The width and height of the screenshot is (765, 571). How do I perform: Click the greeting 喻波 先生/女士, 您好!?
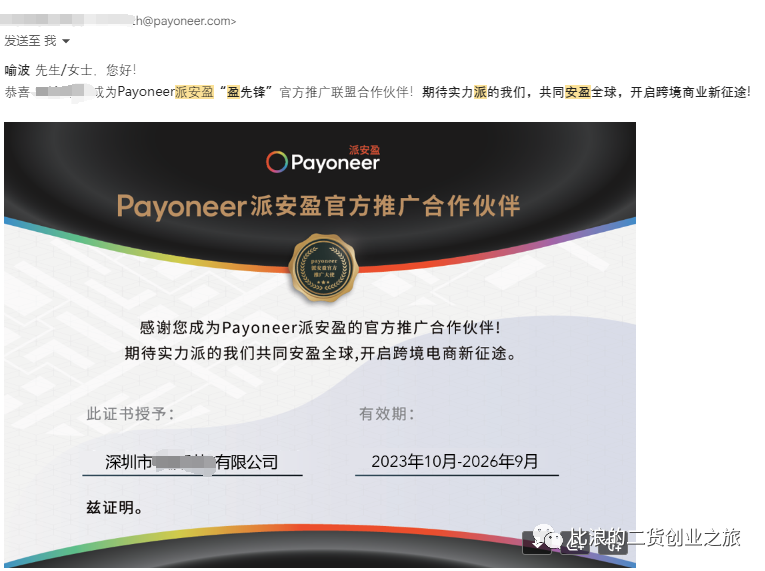[x=71, y=70]
